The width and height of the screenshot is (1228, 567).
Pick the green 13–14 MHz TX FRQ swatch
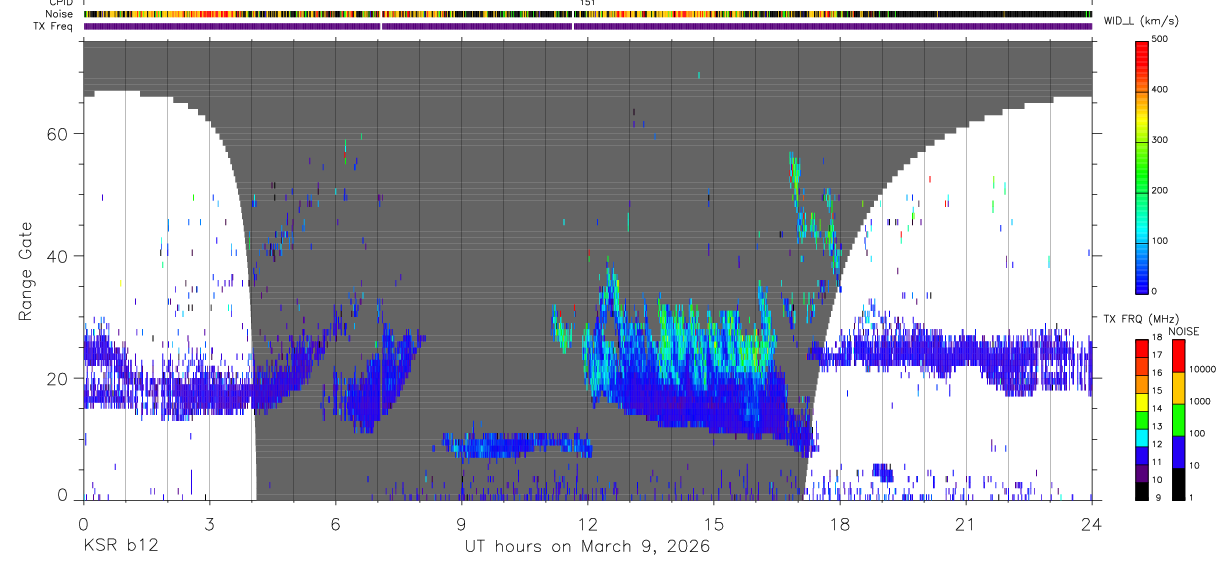click(1142, 418)
